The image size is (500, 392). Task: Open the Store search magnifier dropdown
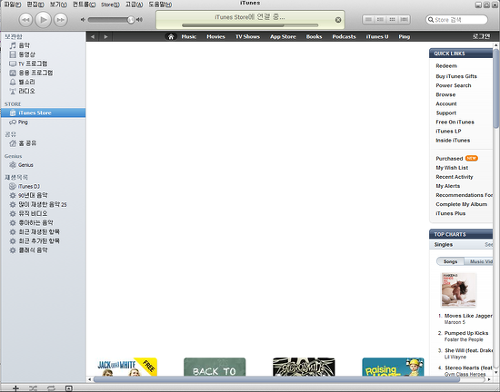[431, 20]
